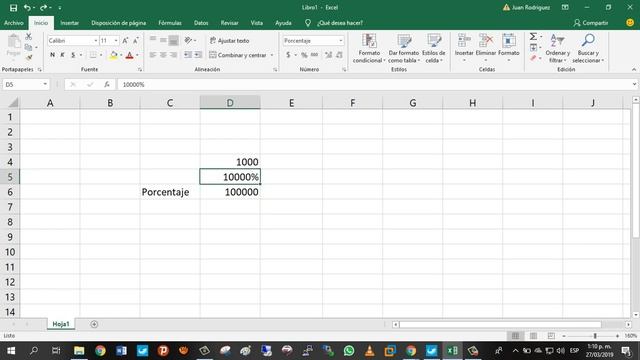Screen dimensions: 640x360
Task: Click the orientation text angle icon
Action: tap(188, 40)
